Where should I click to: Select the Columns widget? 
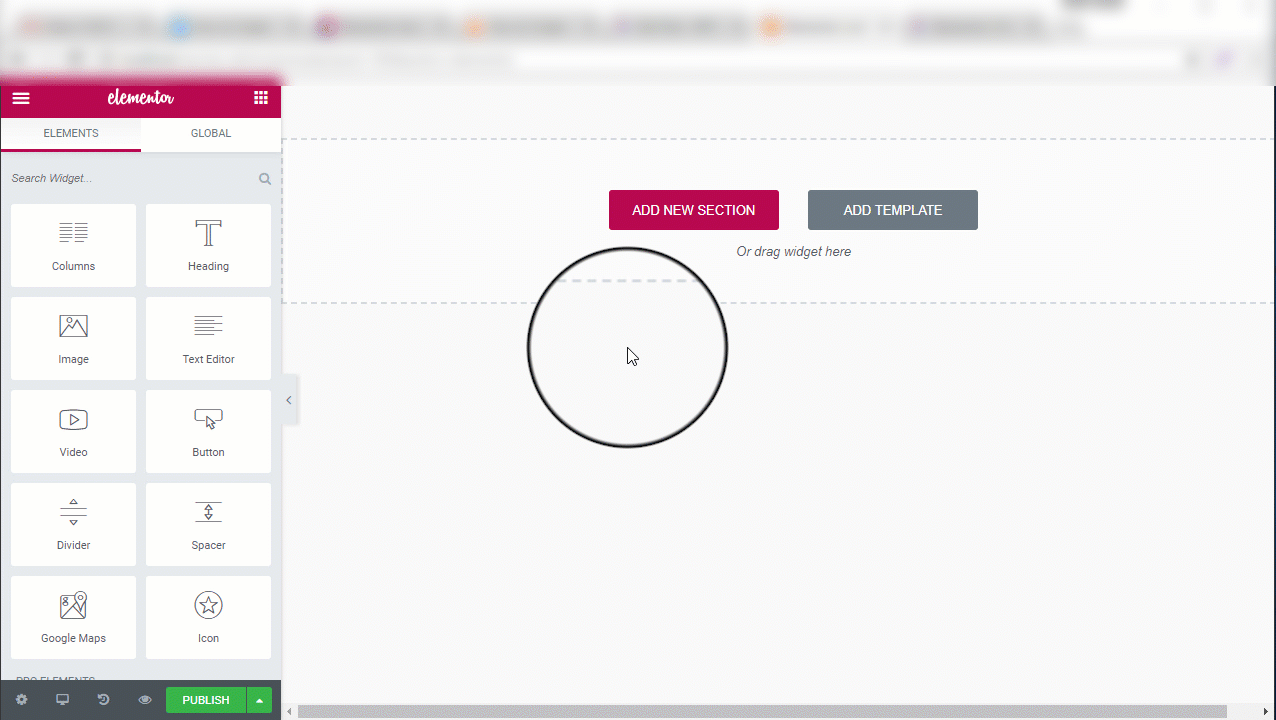74,245
